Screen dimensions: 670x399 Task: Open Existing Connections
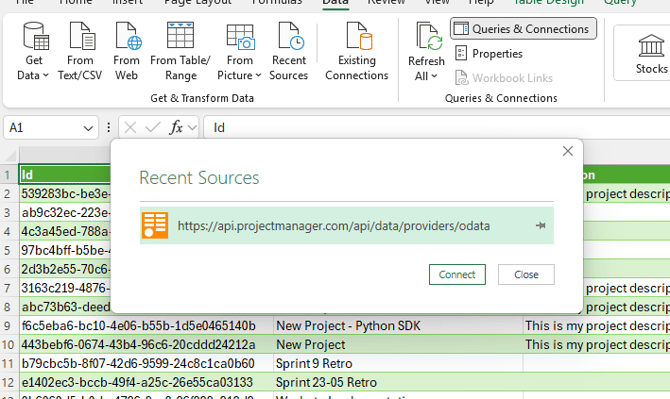pyautogui.click(x=357, y=51)
